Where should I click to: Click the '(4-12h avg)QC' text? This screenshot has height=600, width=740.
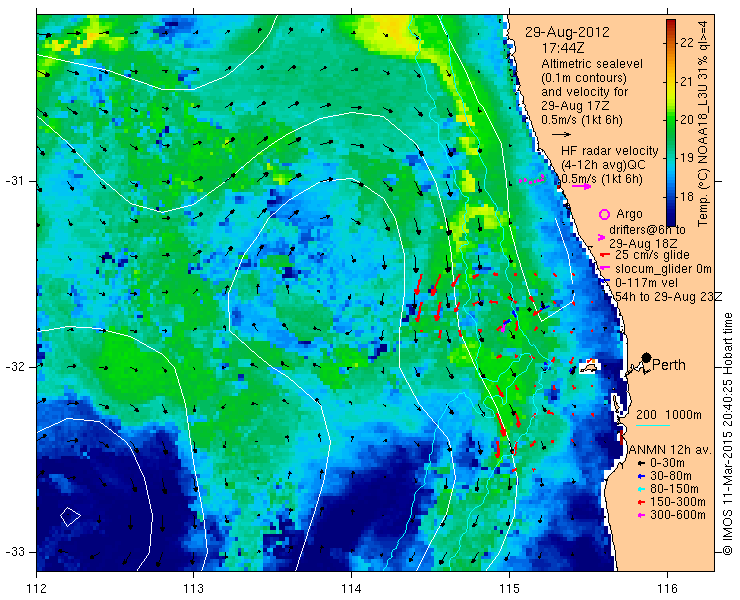[x=602, y=165]
